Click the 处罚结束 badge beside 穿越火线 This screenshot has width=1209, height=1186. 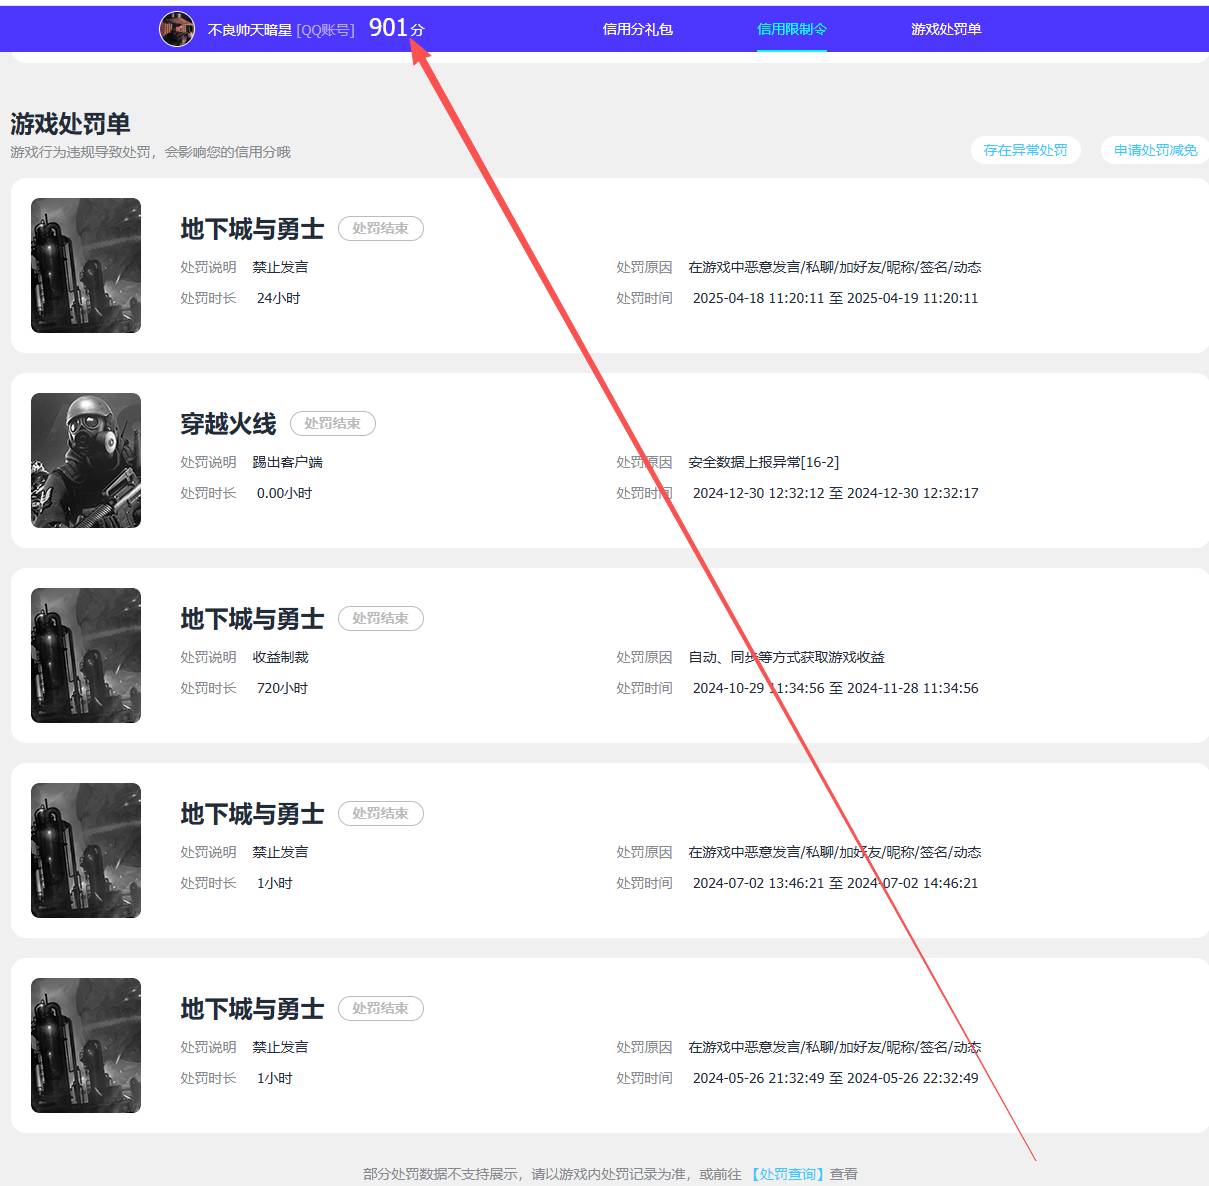tap(332, 424)
